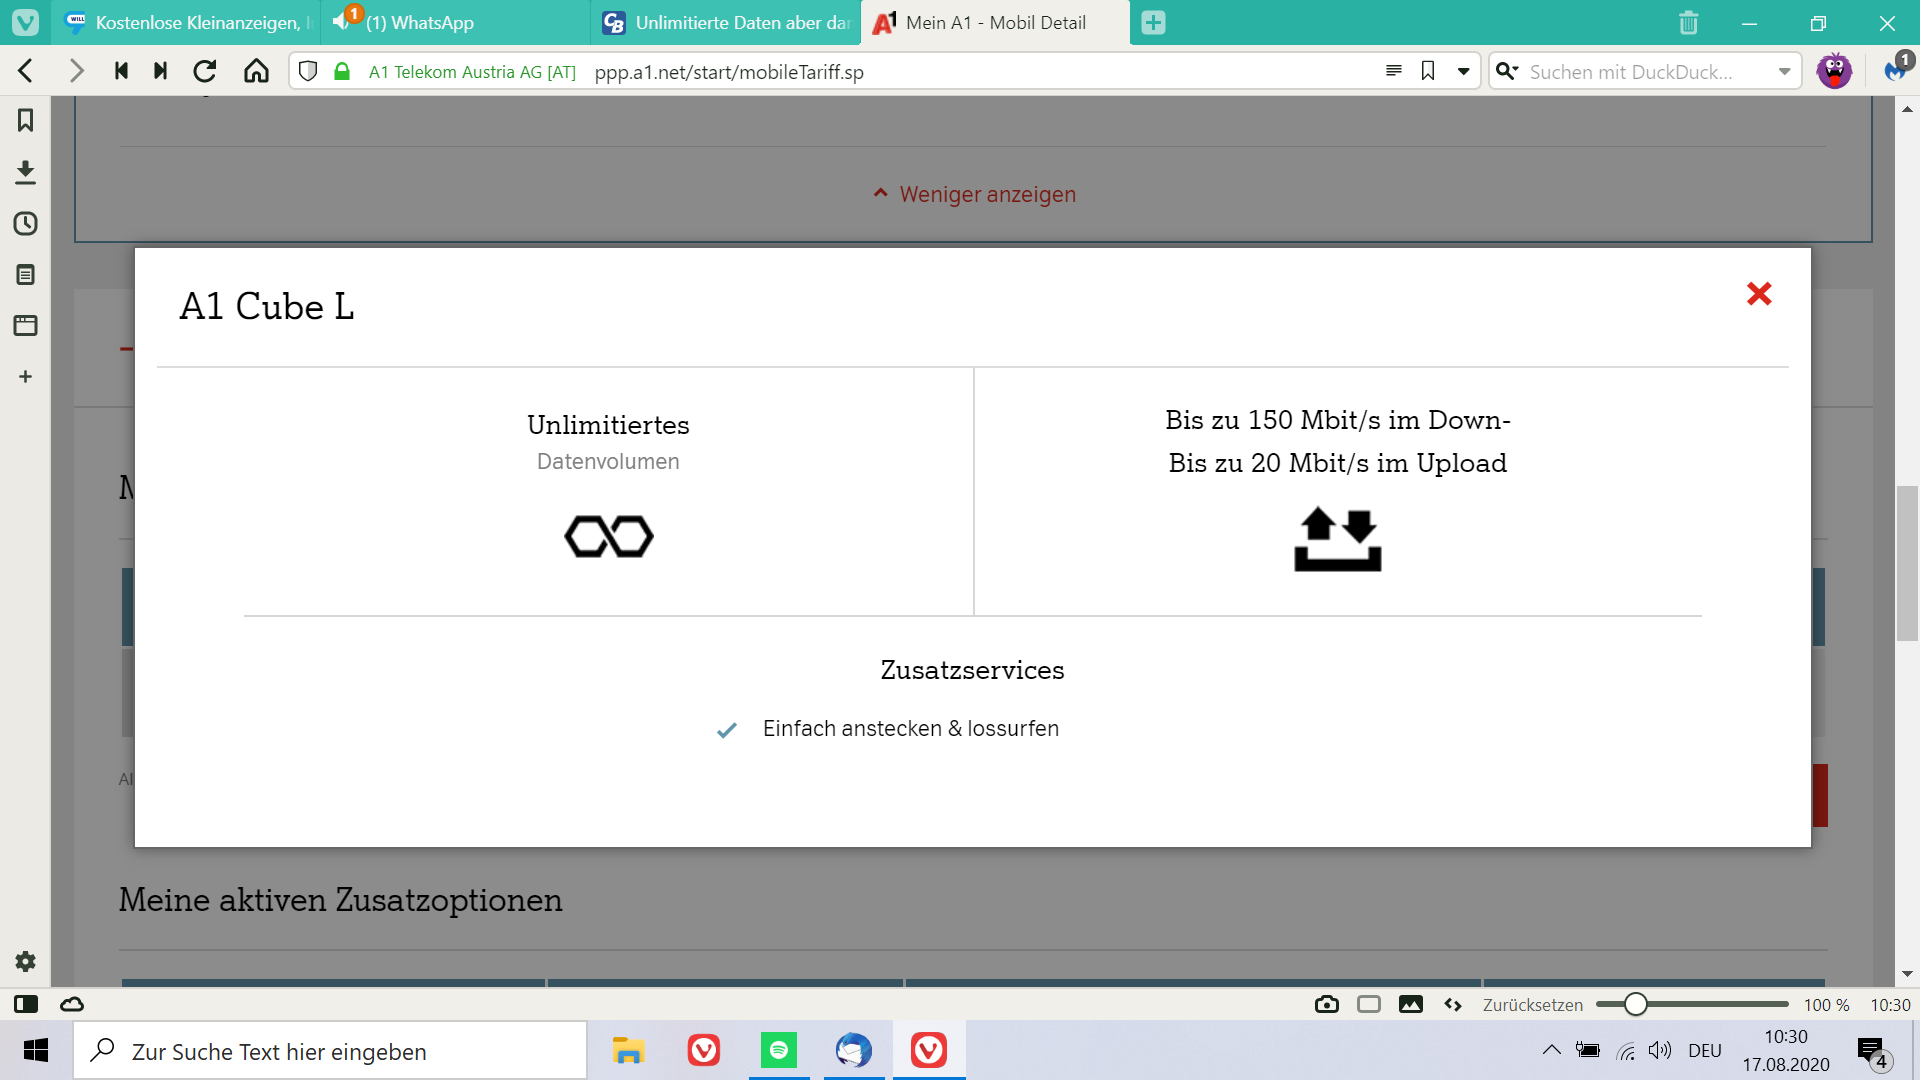1920x1080 pixels.
Task: Open Vivaldi settings gear
Action: point(25,961)
